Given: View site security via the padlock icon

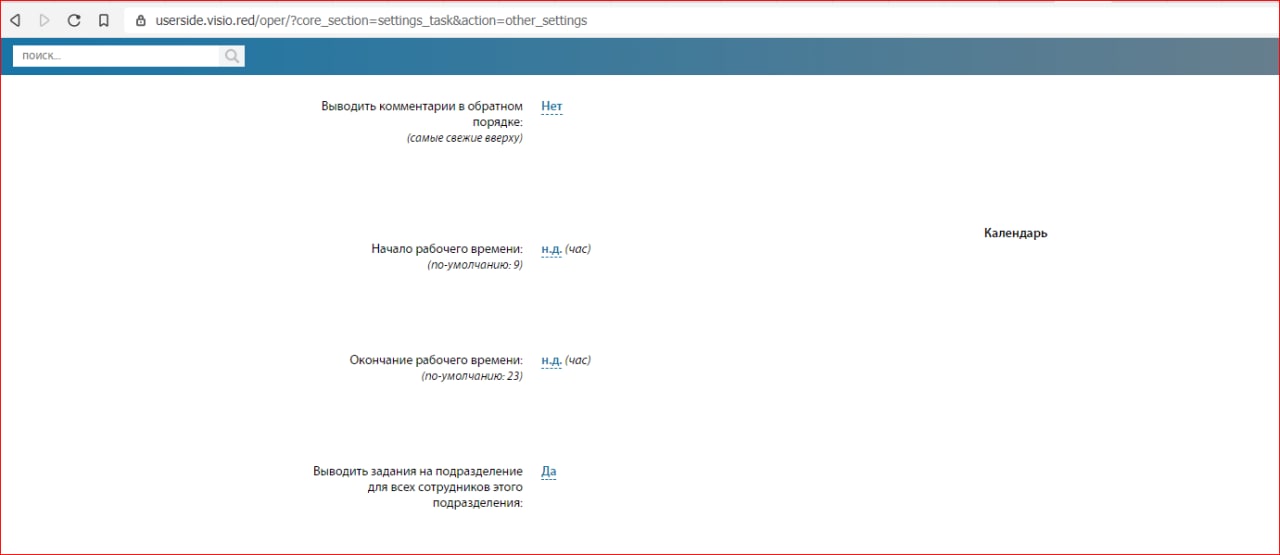Looking at the screenshot, I should pos(141,20).
